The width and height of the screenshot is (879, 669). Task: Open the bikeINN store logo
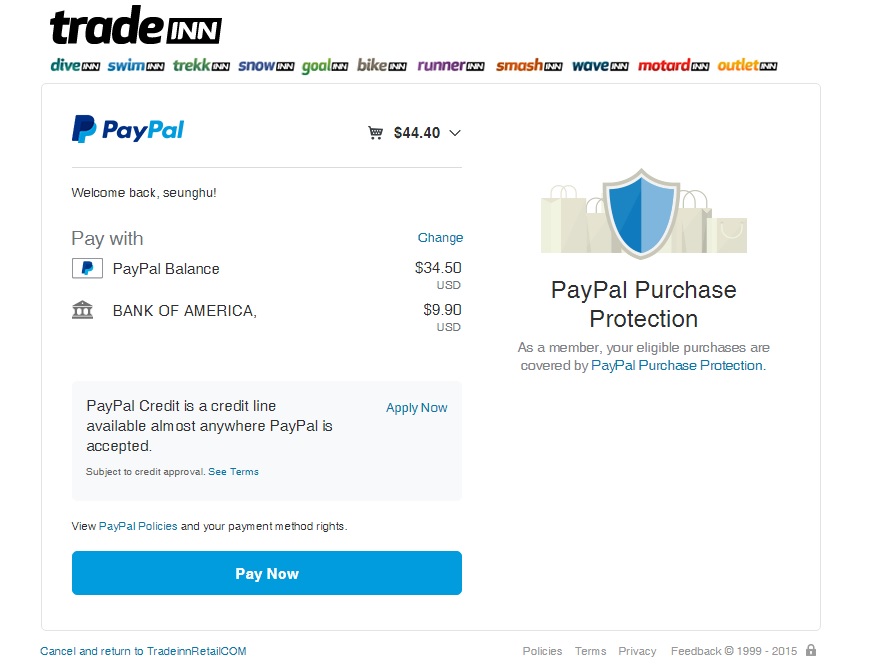tap(382, 66)
